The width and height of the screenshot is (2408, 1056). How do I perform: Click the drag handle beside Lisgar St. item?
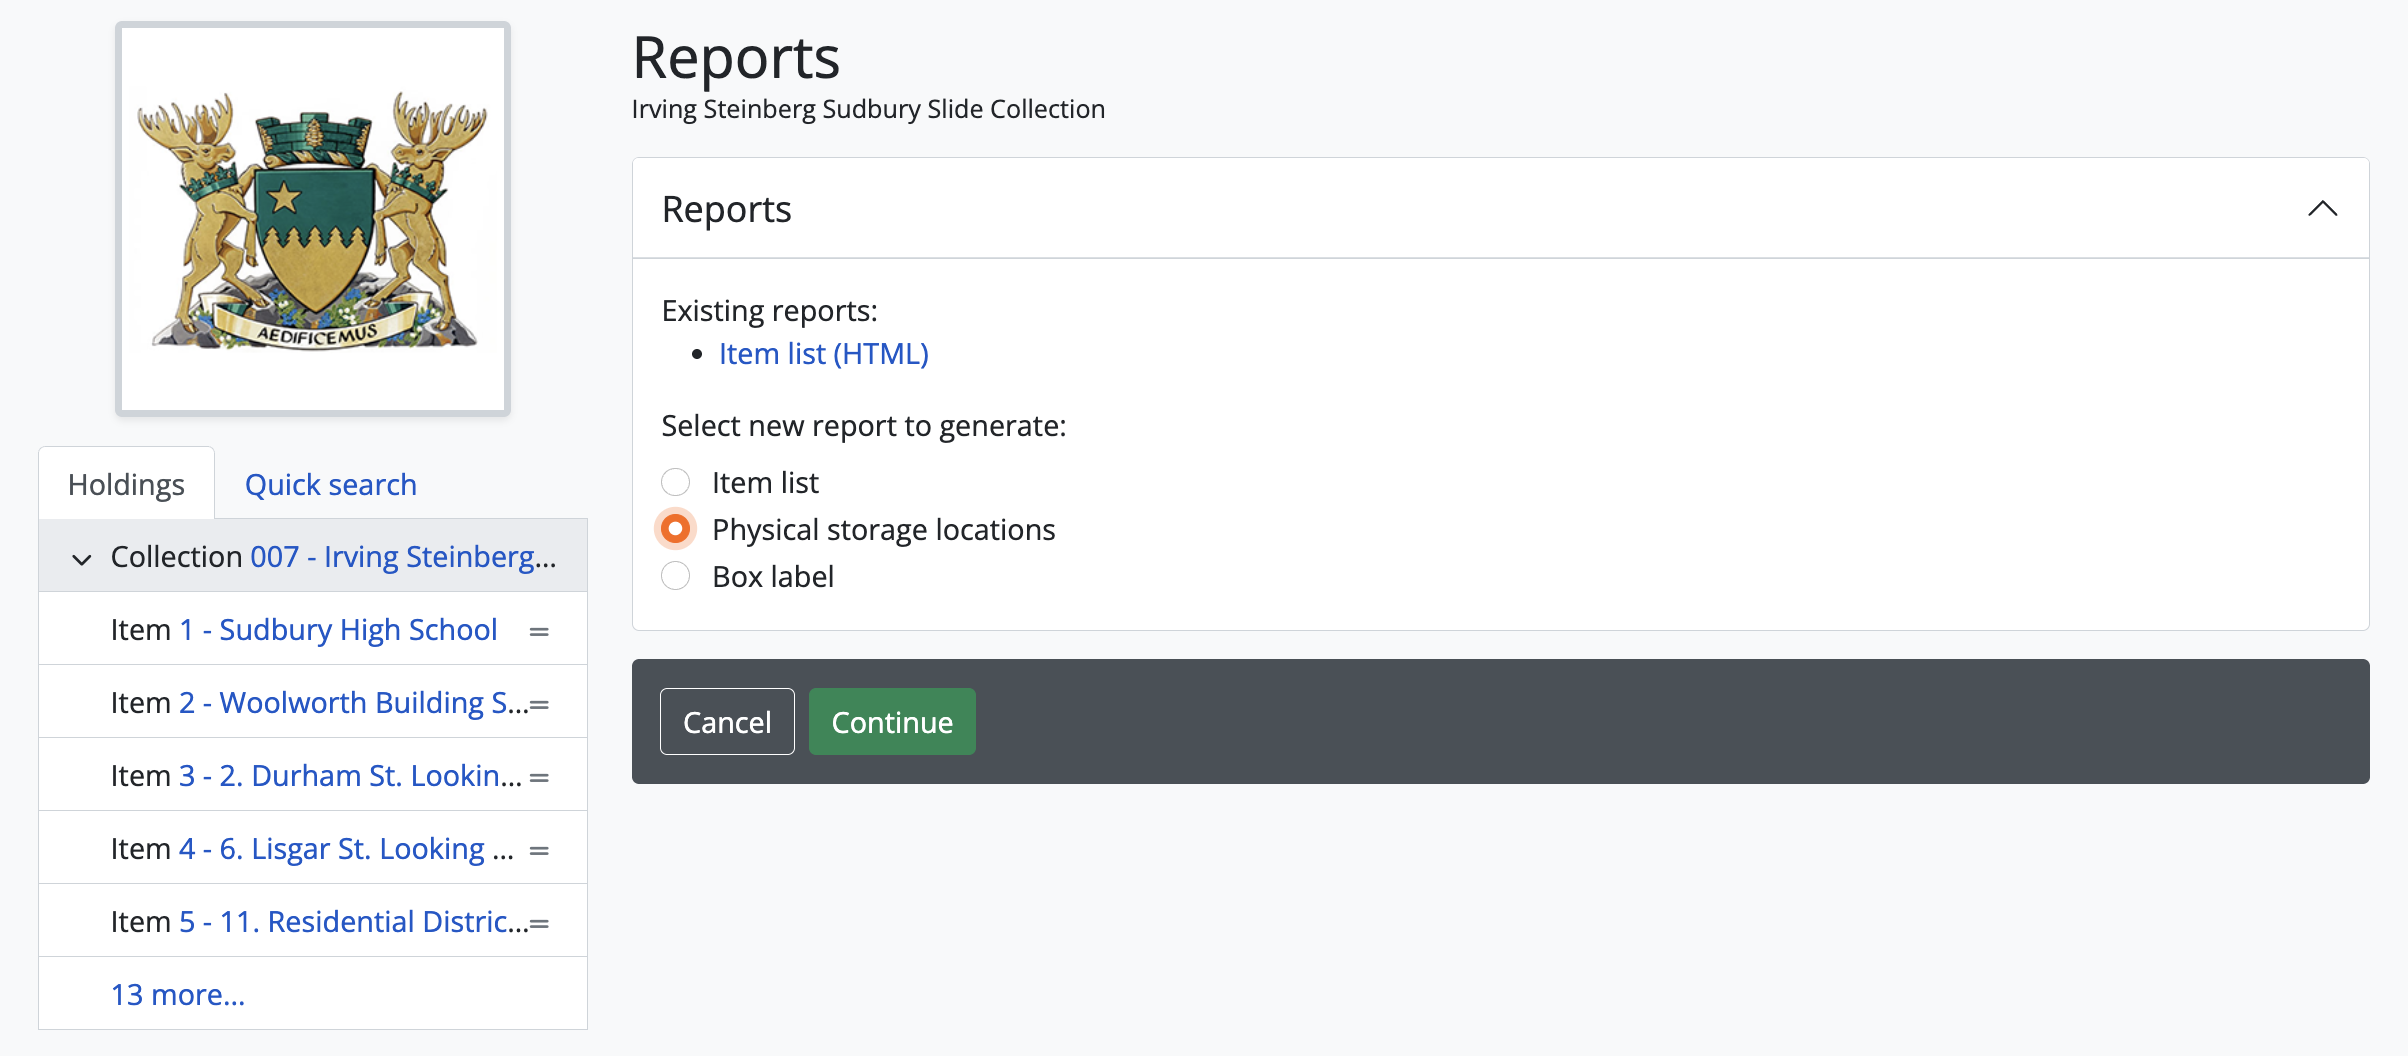539,850
